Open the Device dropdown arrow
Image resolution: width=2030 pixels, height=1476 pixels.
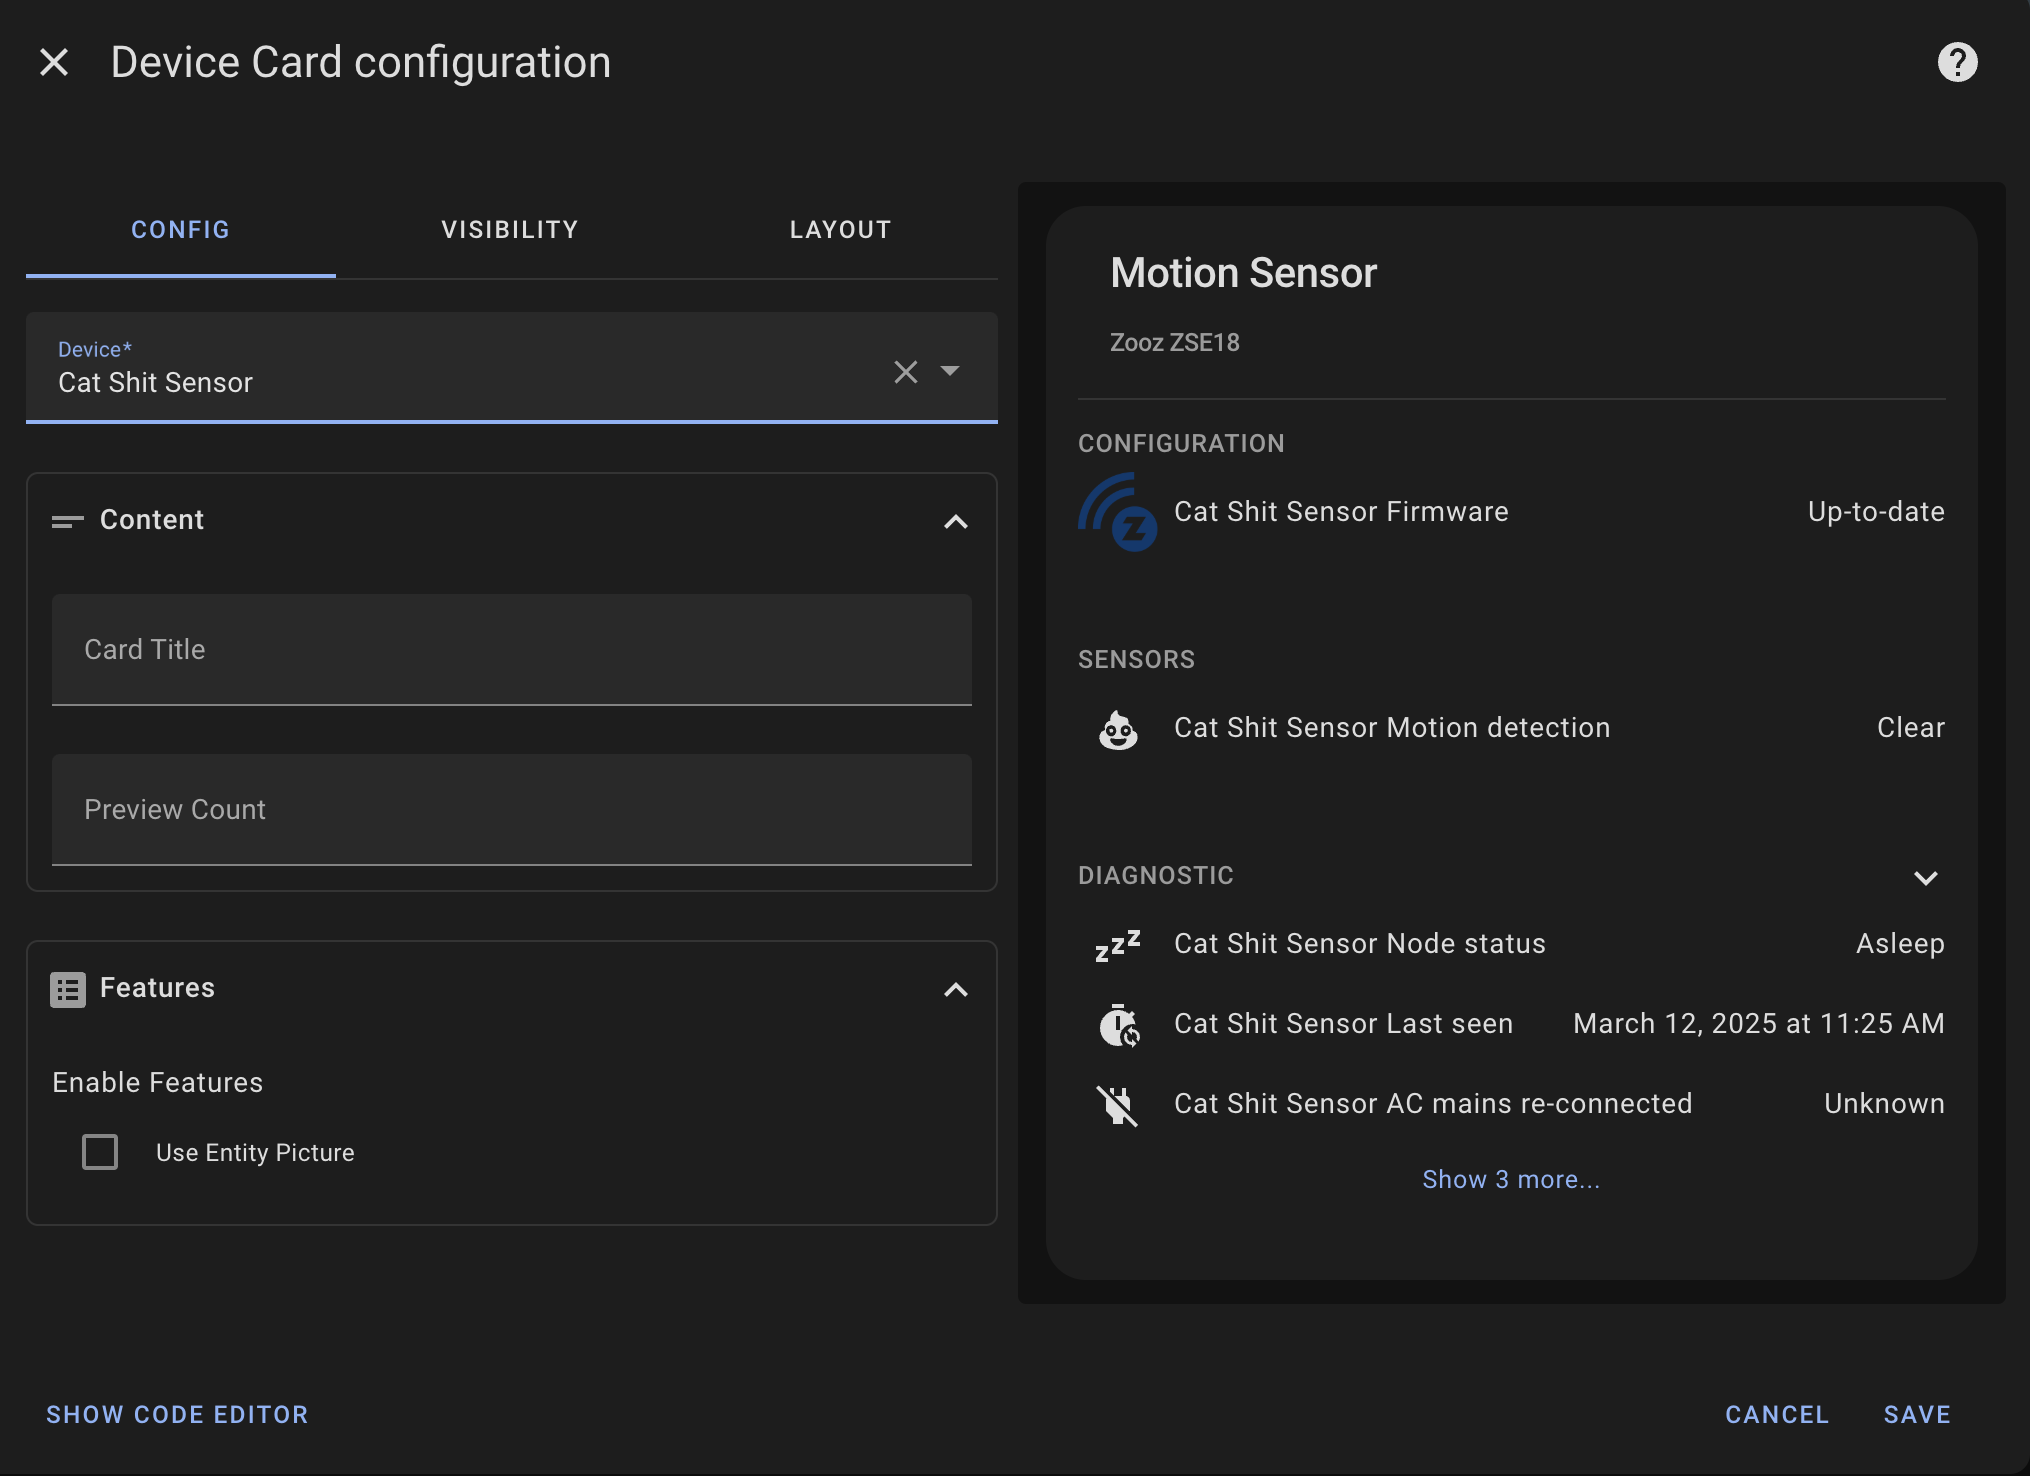(950, 371)
